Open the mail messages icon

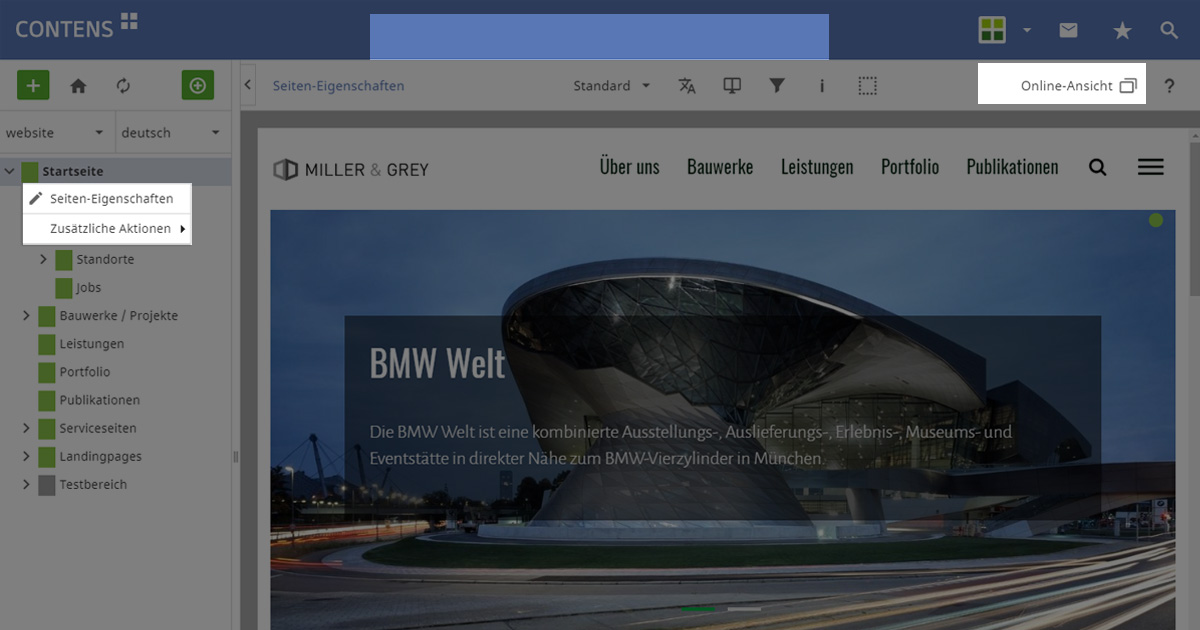click(x=1068, y=30)
